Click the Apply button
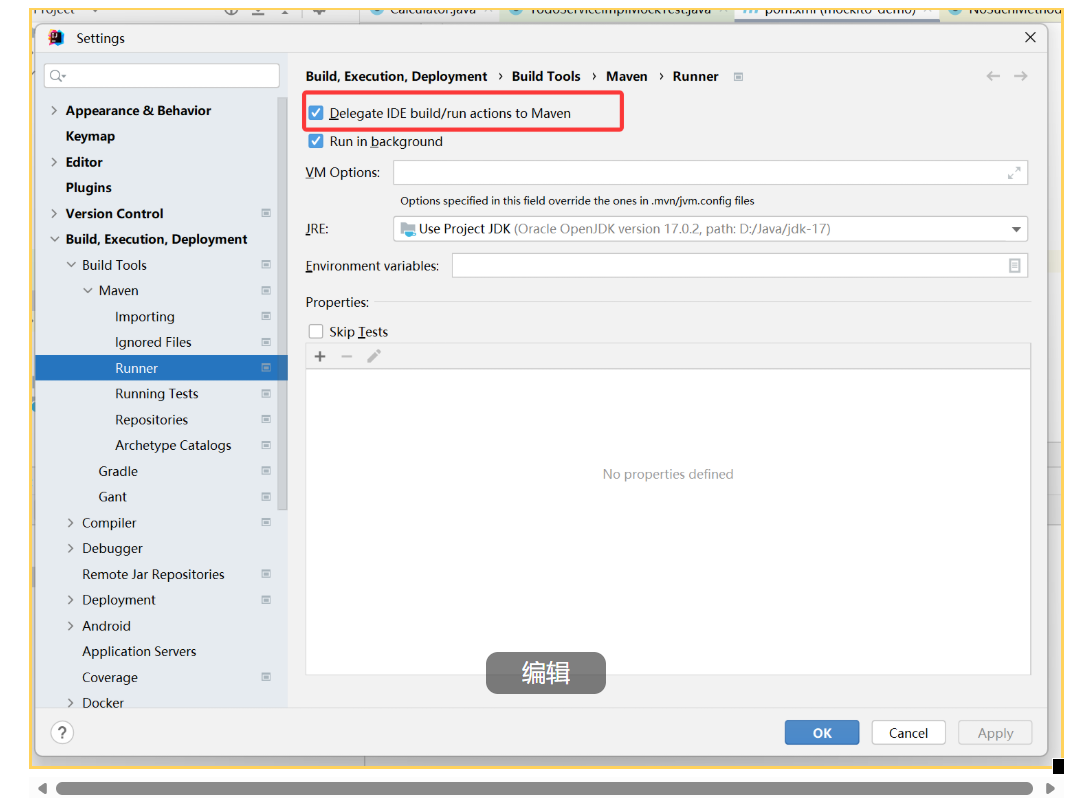 click(995, 733)
